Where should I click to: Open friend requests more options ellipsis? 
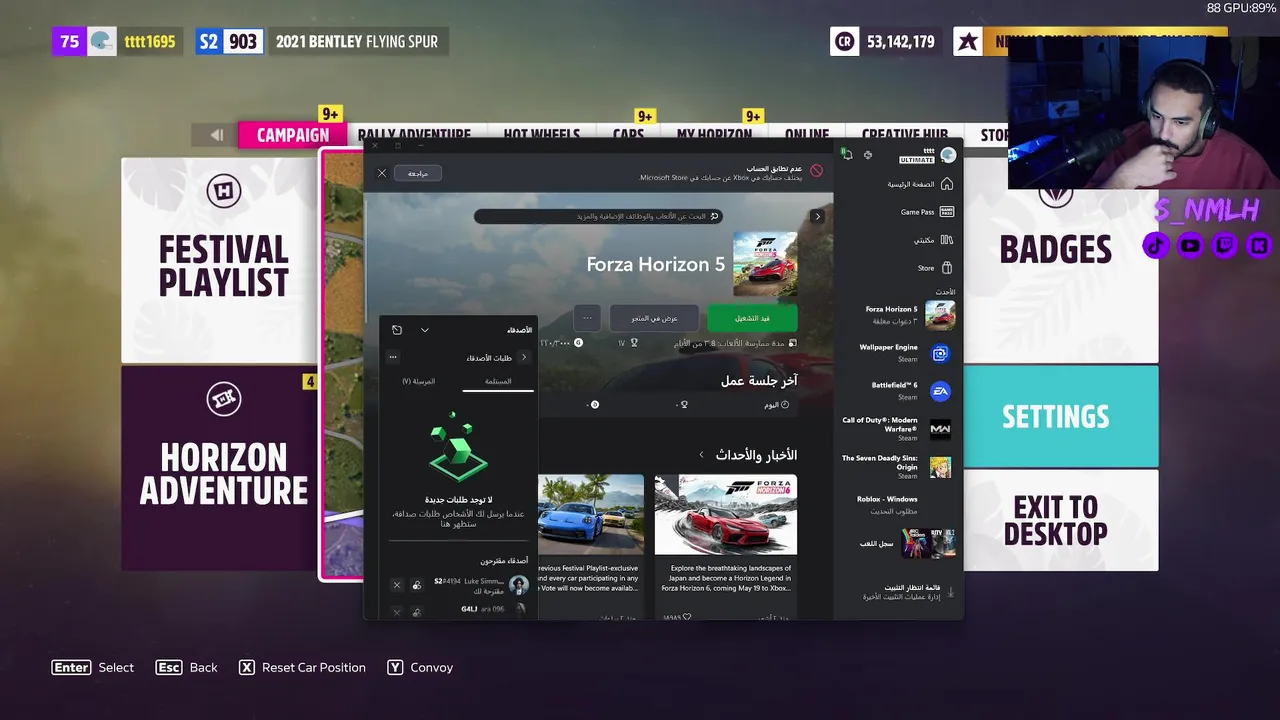click(x=393, y=357)
